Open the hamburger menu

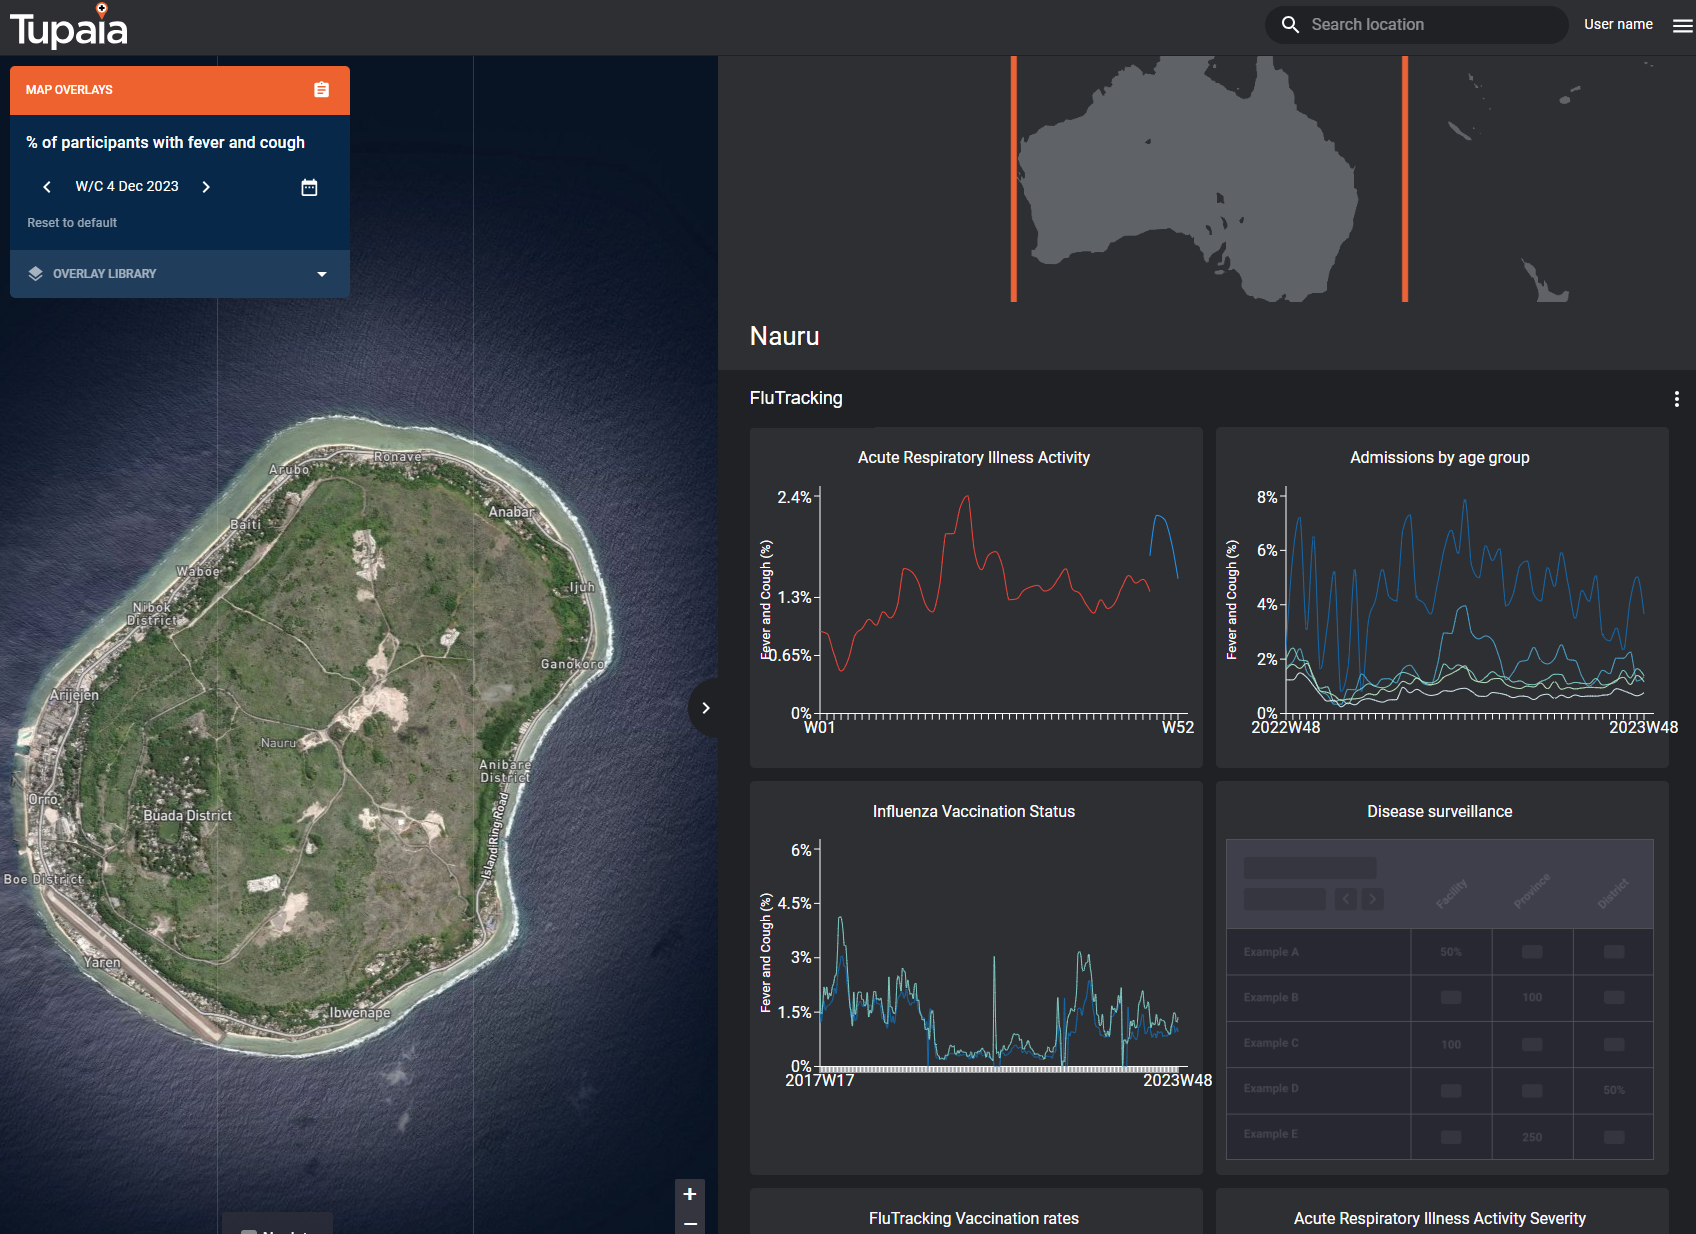click(1683, 26)
